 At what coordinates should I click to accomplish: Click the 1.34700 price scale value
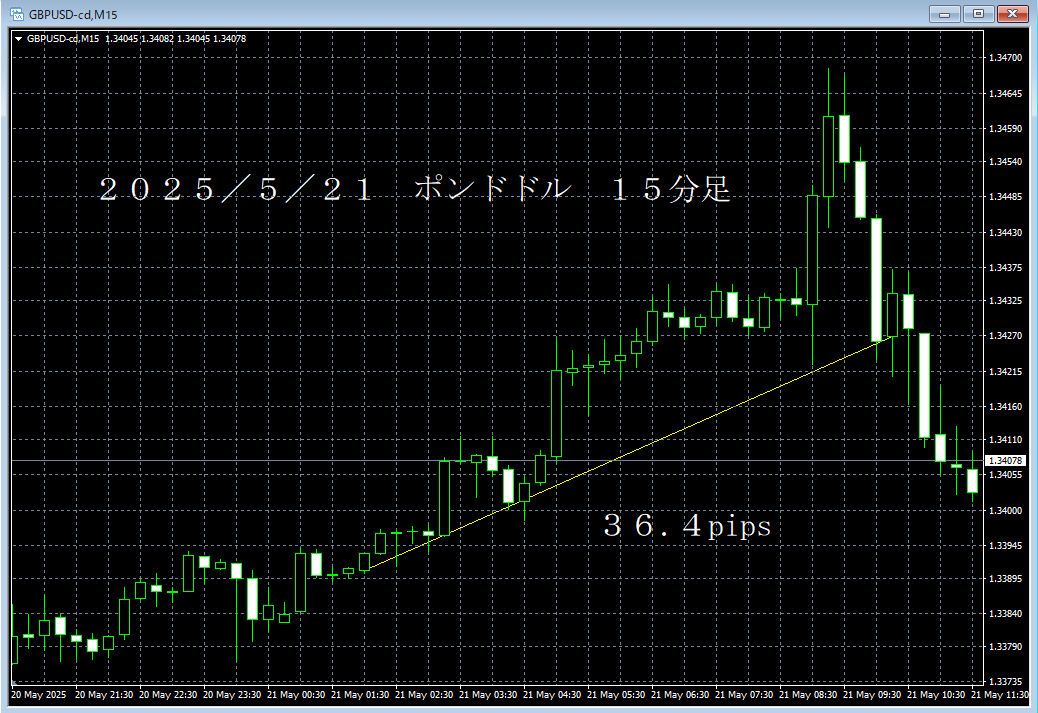[1005, 58]
